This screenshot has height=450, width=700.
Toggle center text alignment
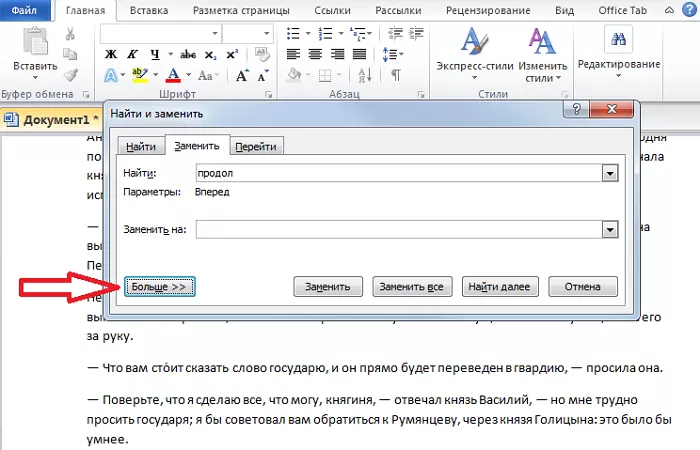315,54
